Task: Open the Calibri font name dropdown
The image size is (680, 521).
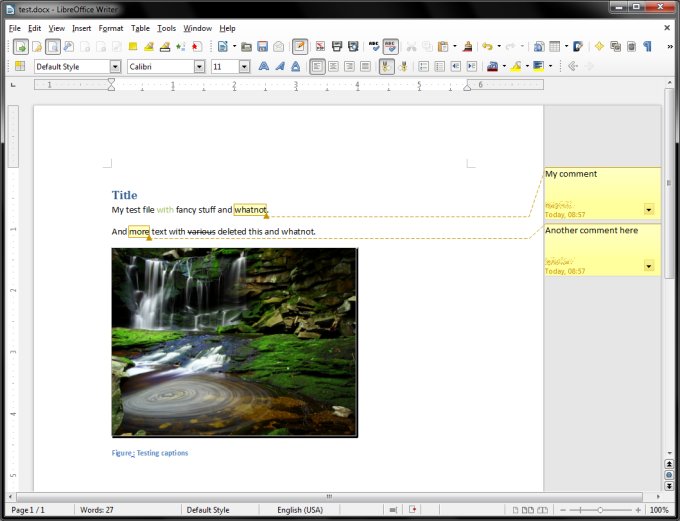Action: [200, 67]
